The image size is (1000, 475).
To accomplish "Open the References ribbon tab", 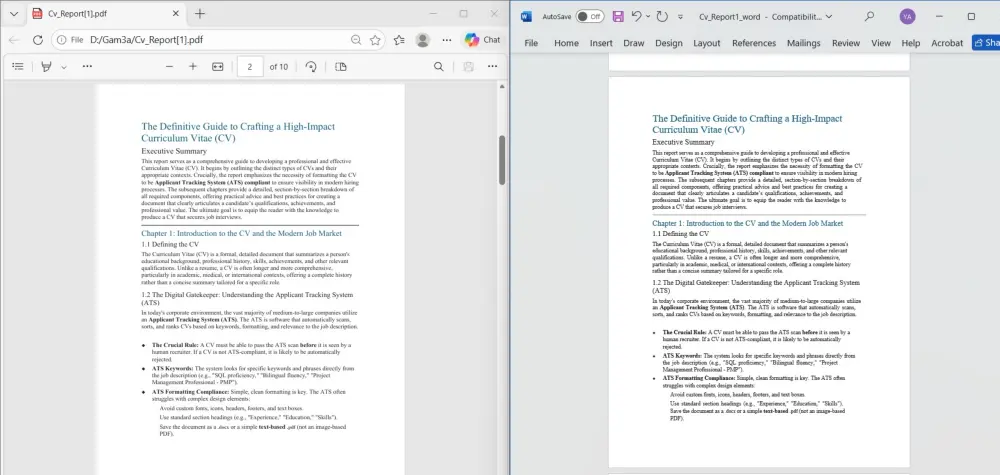I will pos(754,43).
